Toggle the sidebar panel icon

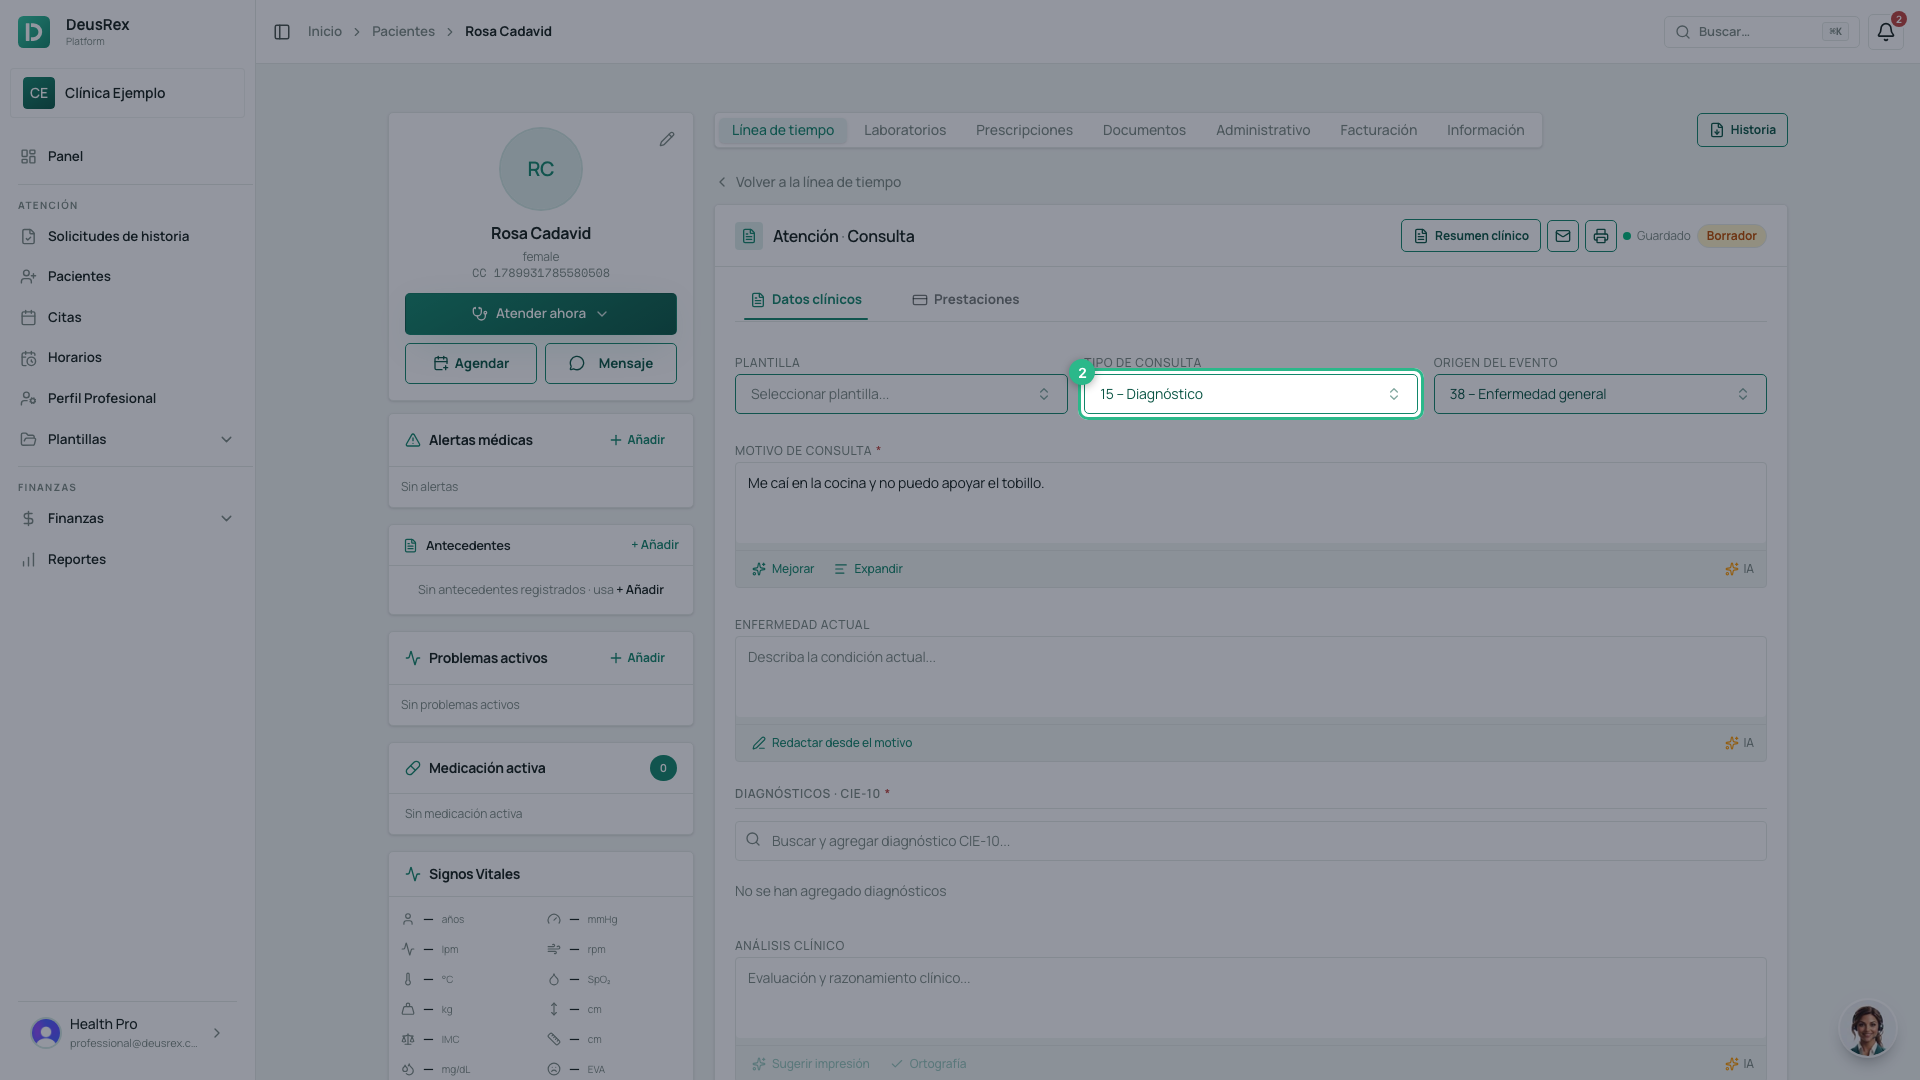282,32
